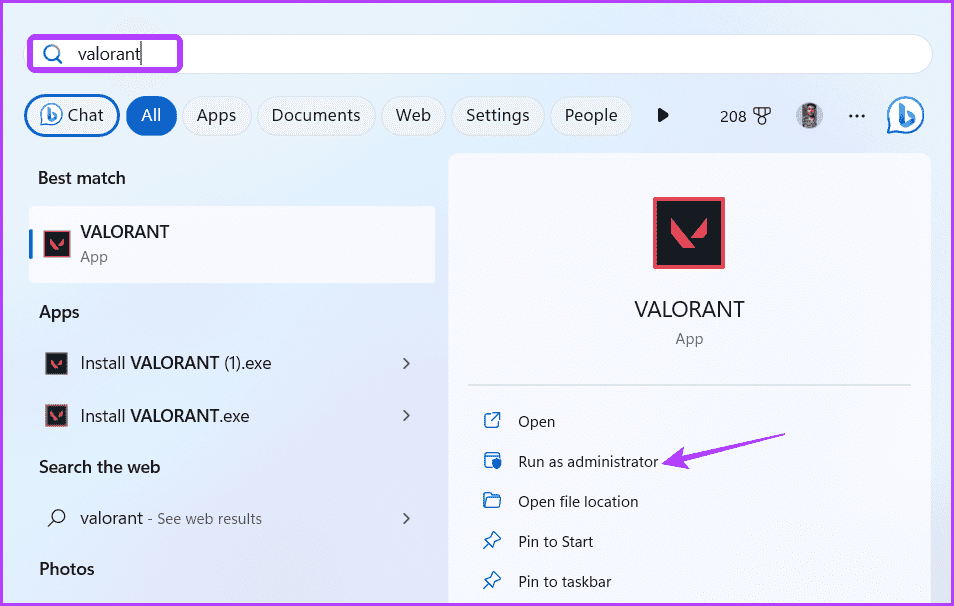Open the Bing Chat tab
The image size is (954, 606).
click(72, 116)
